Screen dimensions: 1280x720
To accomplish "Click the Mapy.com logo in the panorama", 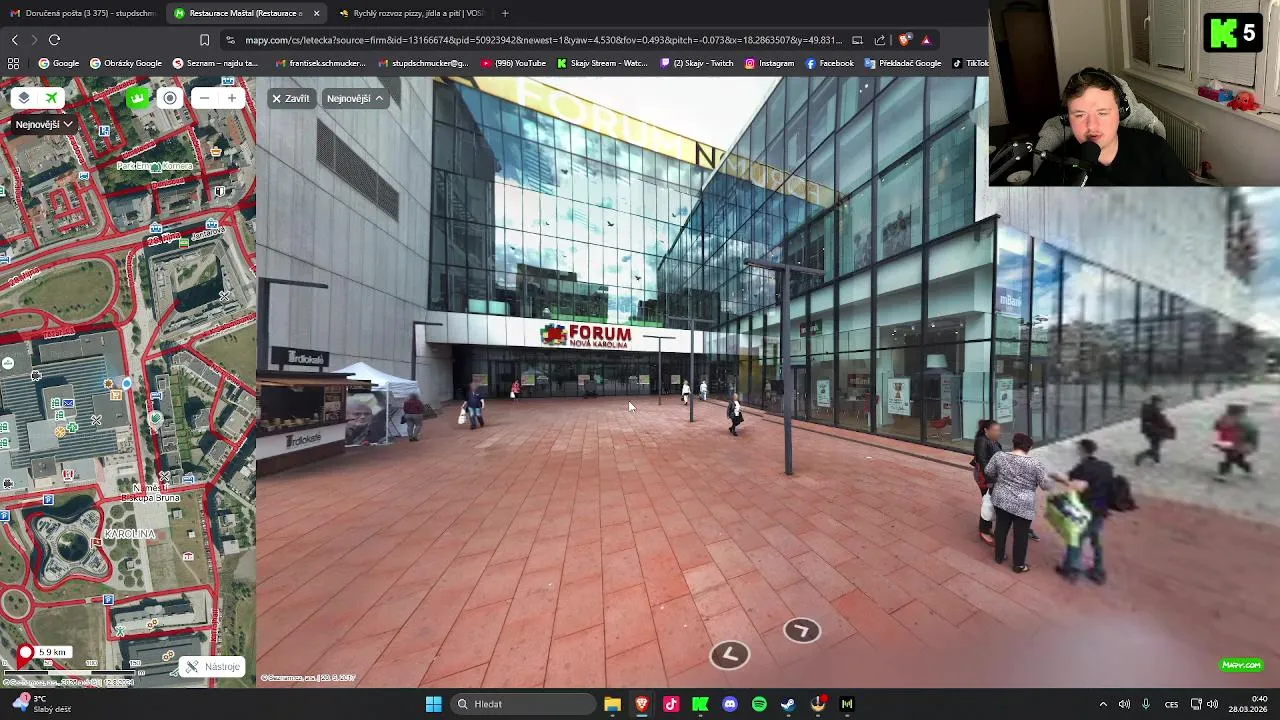I will [x=1241, y=665].
